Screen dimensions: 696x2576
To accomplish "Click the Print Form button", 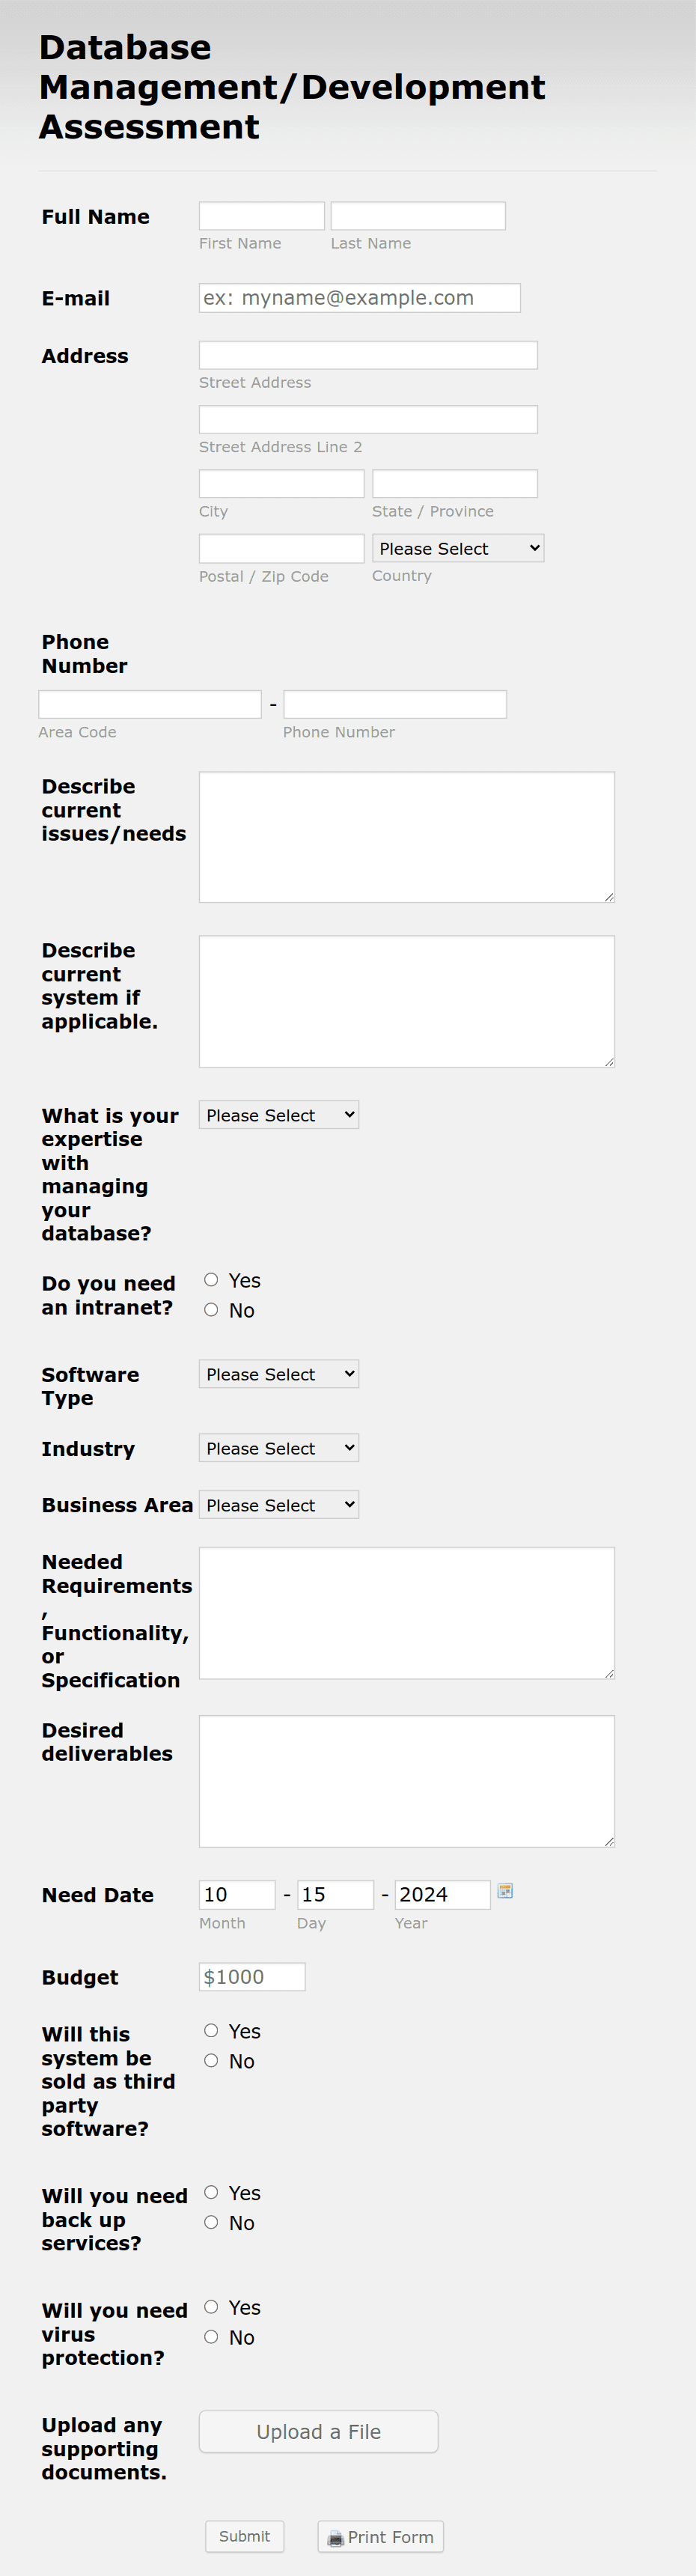I will [380, 2537].
